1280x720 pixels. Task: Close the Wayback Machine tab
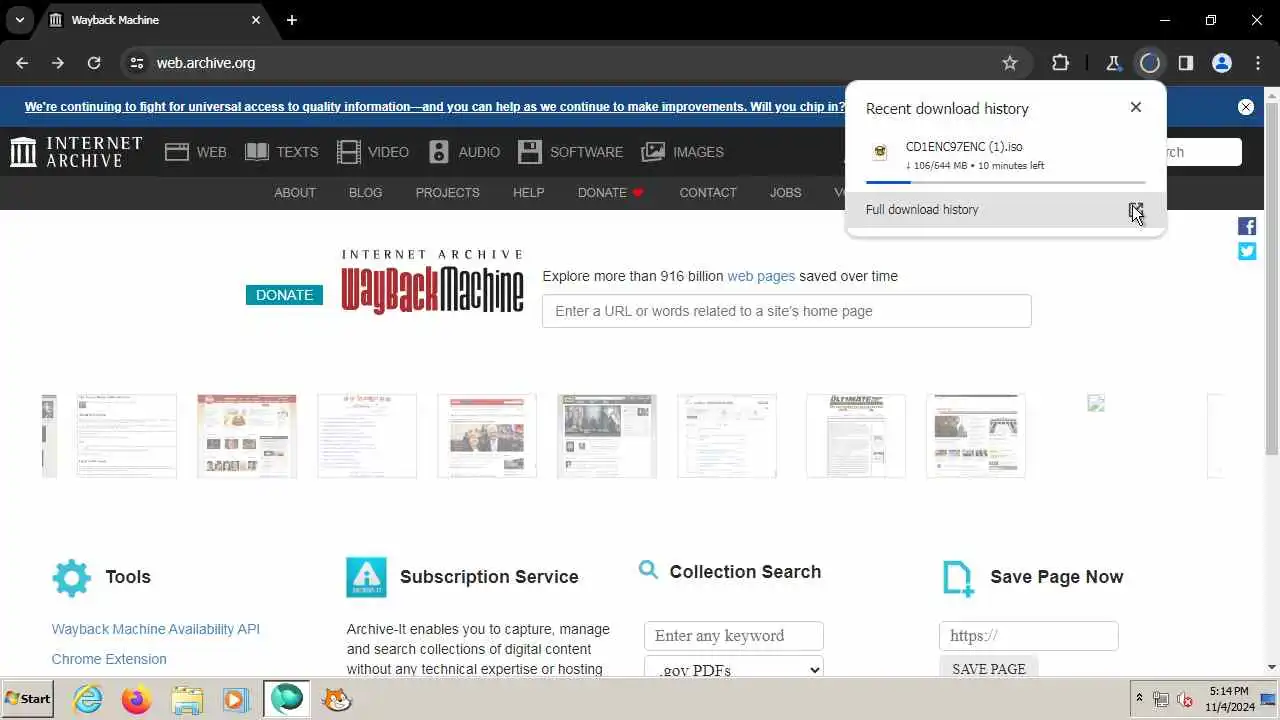tap(256, 20)
